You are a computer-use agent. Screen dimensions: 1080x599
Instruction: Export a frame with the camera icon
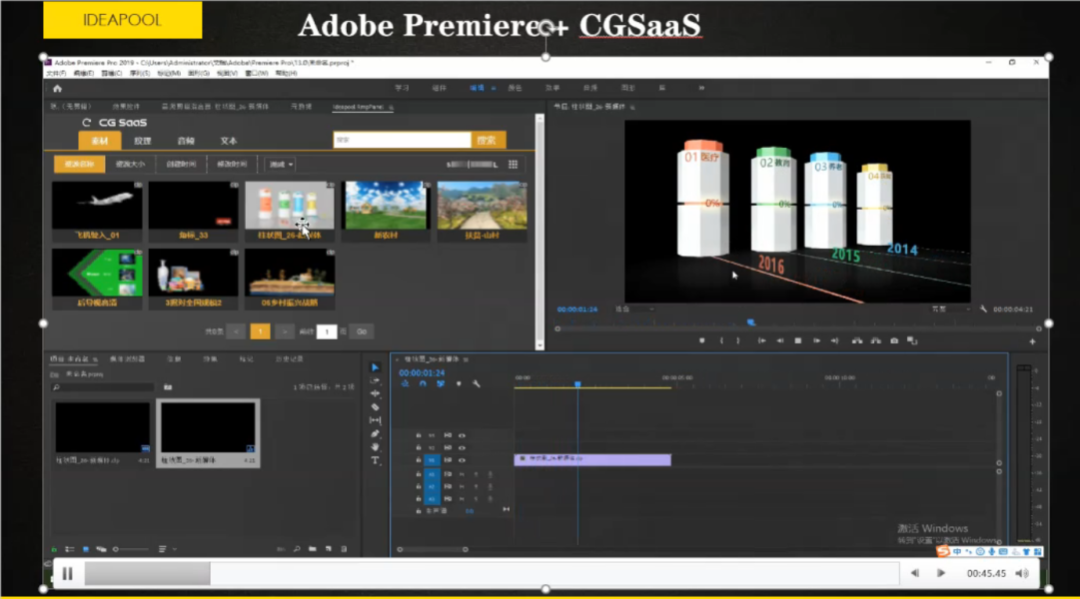tap(894, 341)
